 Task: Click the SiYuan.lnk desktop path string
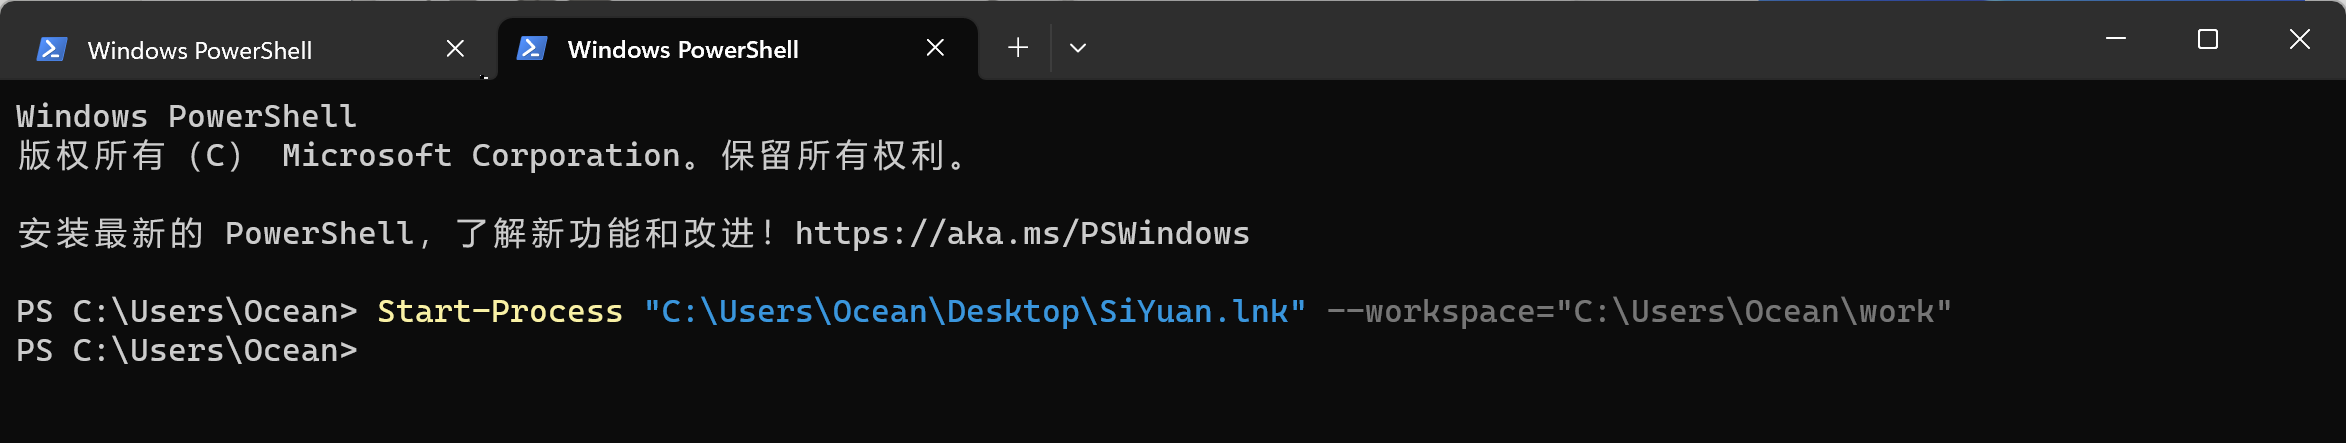click(975, 312)
